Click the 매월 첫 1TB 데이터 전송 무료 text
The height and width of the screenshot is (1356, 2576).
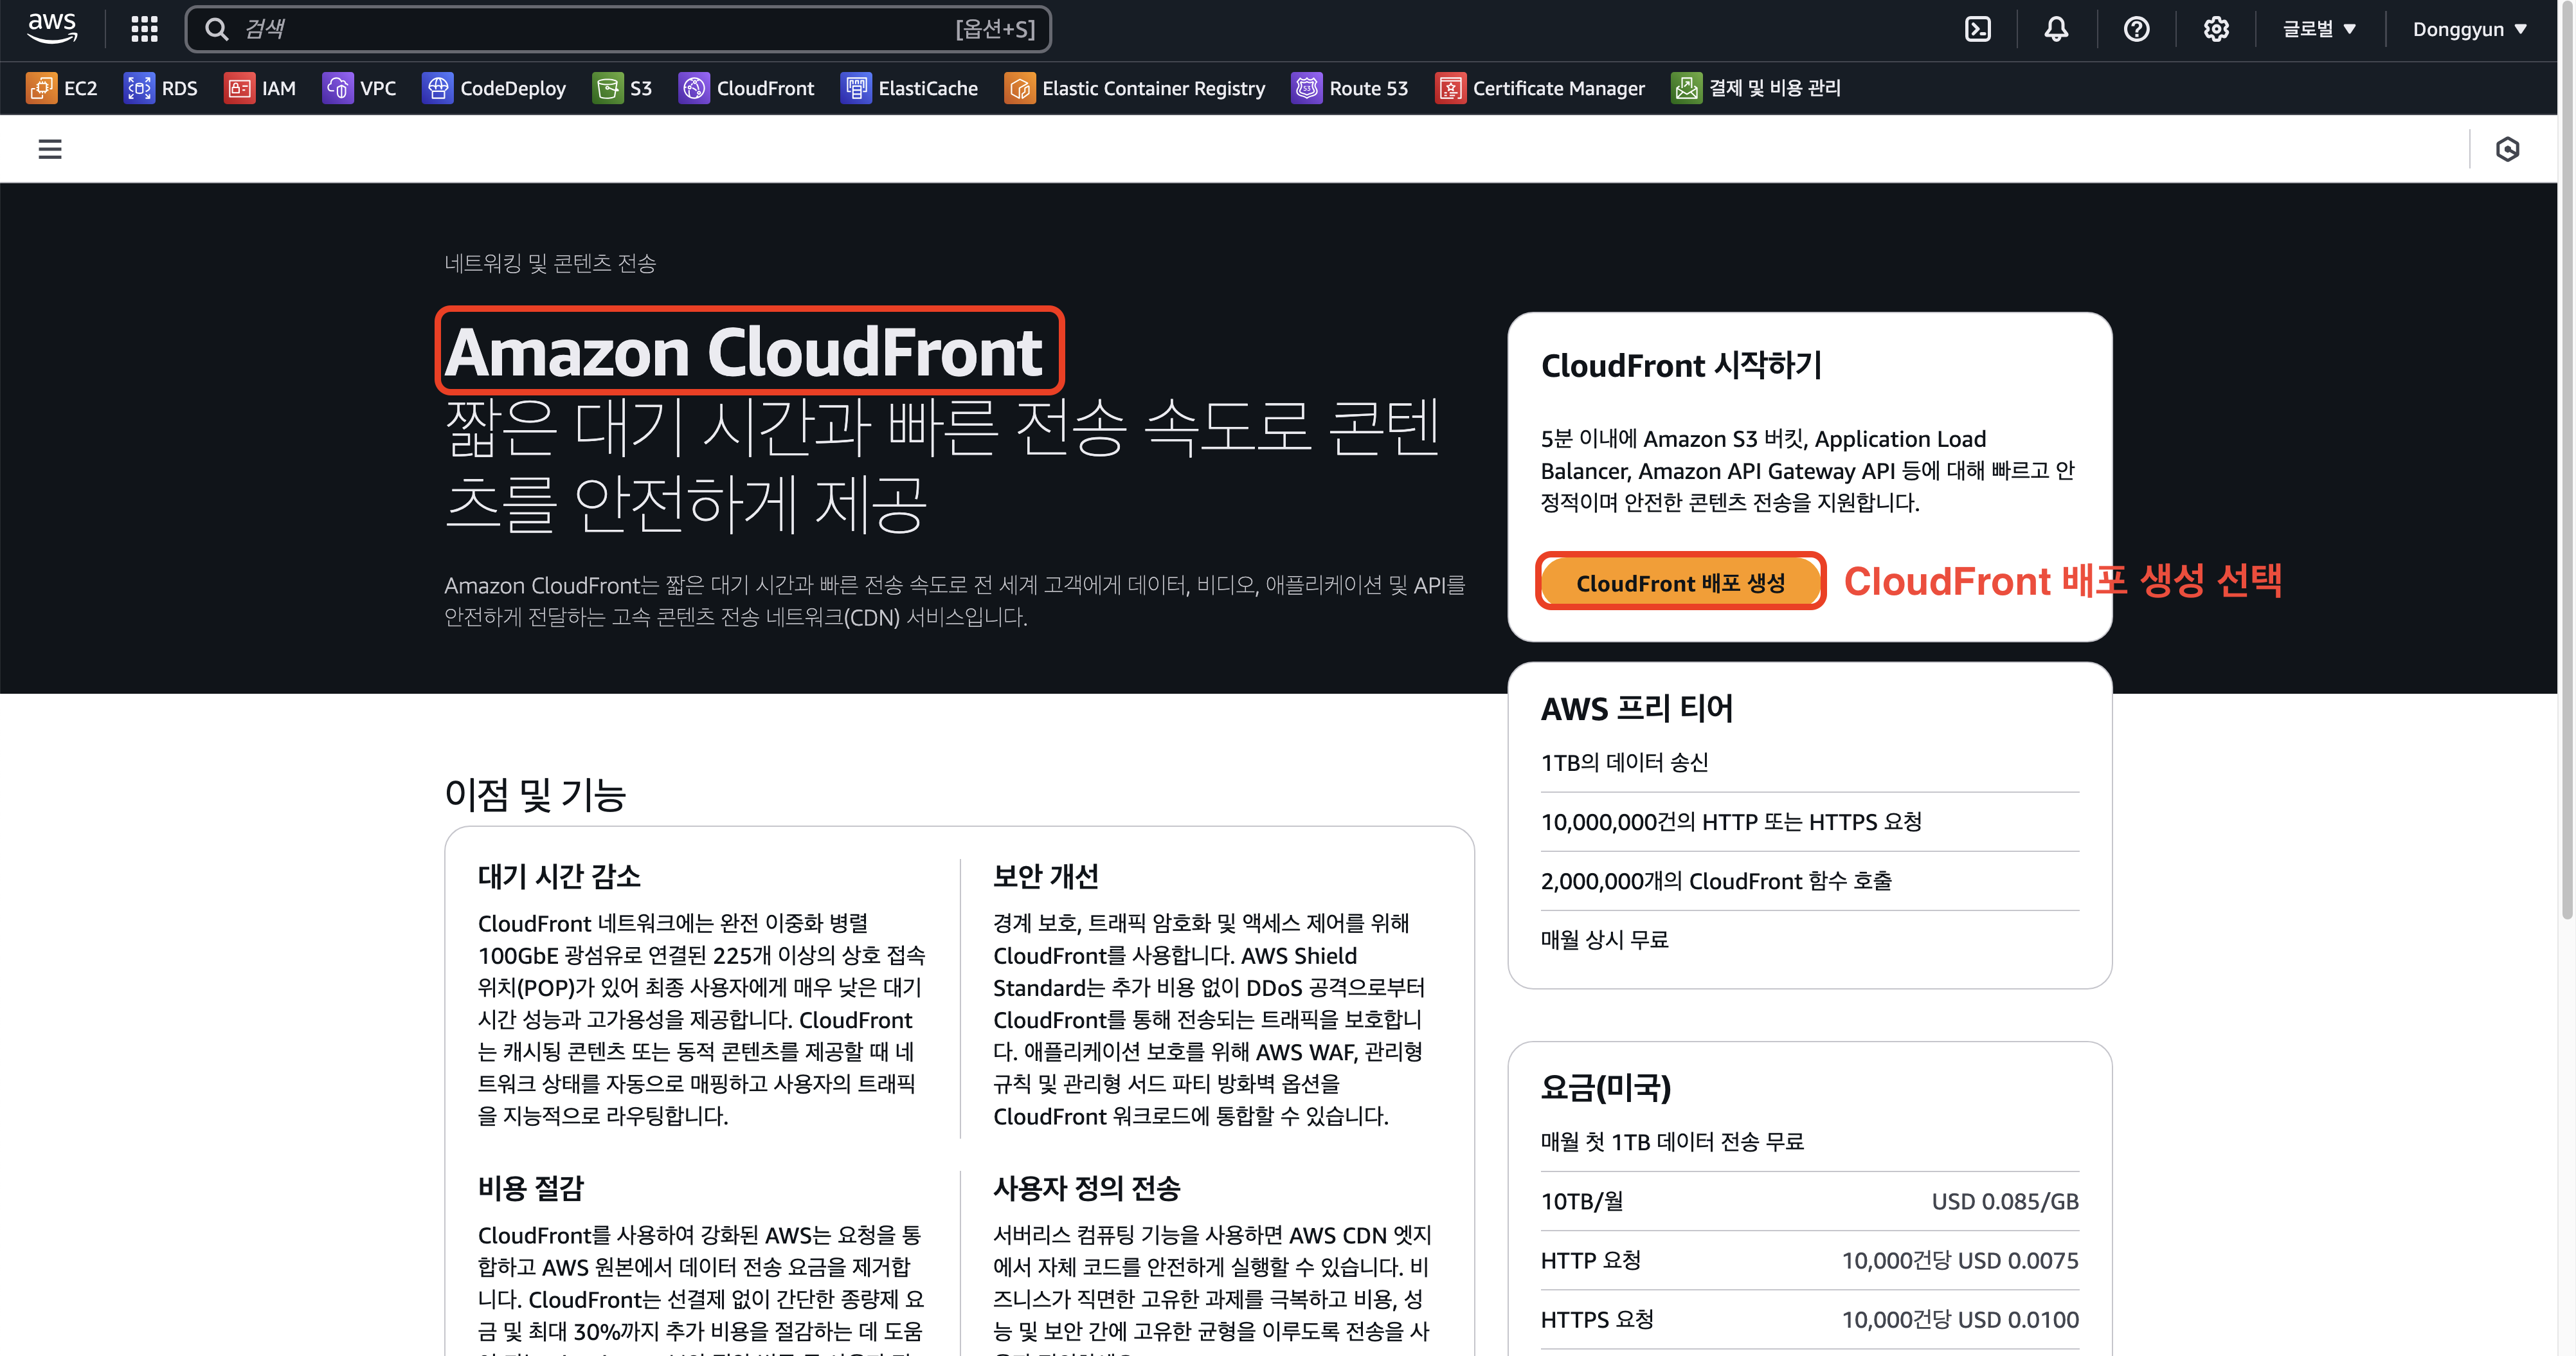(x=1672, y=1141)
